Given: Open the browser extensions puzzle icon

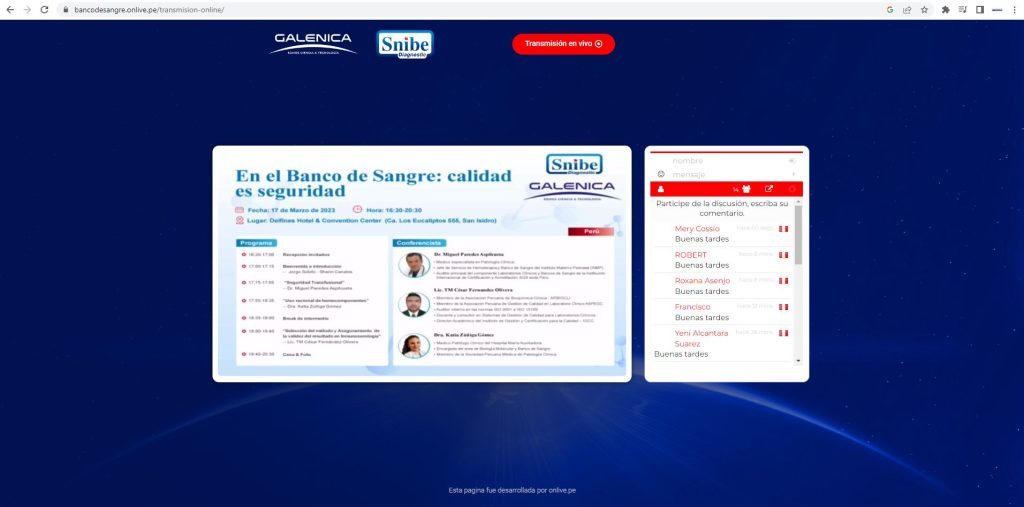Looking at the screenshot, I should (x=945, y=9).
